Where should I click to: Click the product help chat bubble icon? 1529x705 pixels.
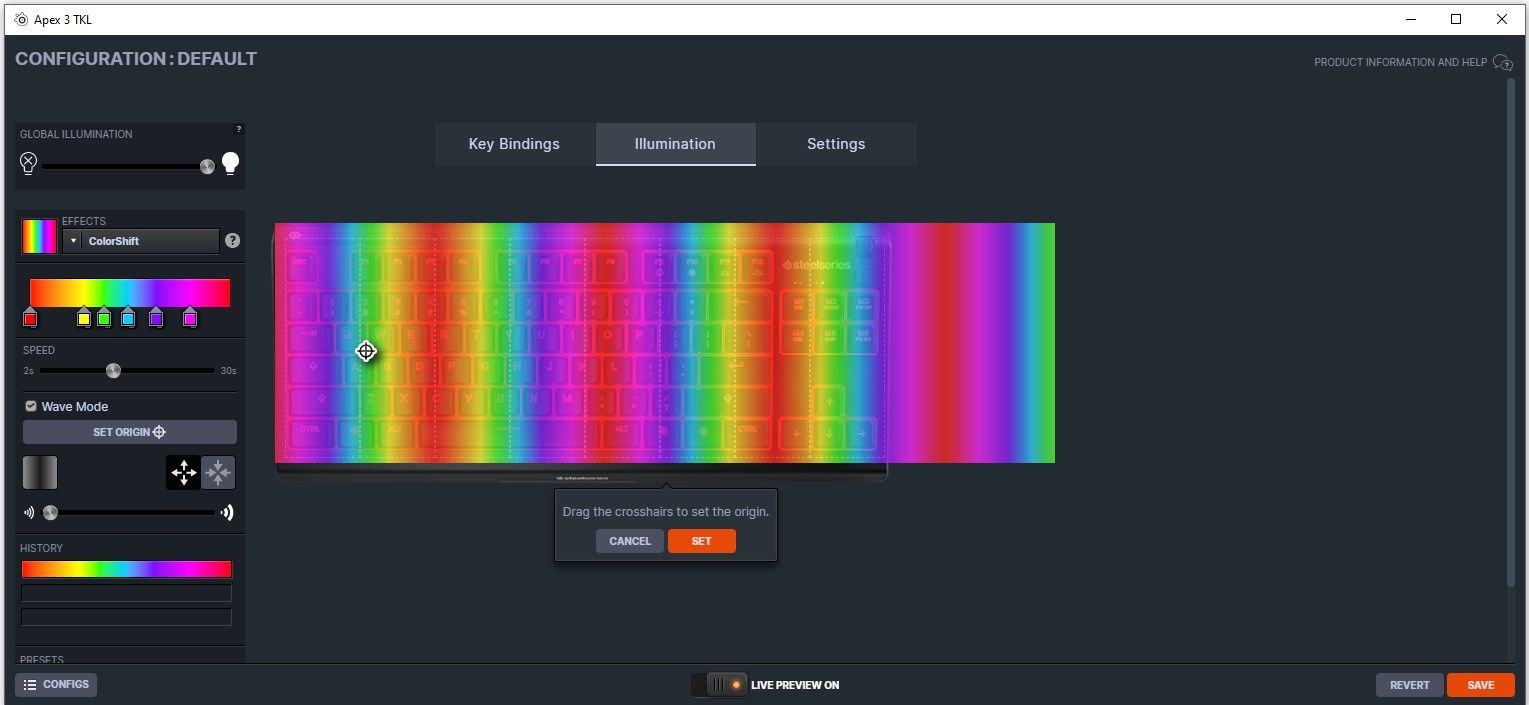coord(1502,62)
